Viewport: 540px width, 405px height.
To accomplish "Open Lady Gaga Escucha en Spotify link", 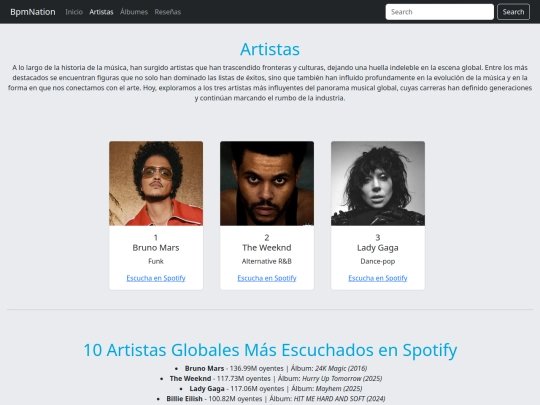I will tap(378, 278).
